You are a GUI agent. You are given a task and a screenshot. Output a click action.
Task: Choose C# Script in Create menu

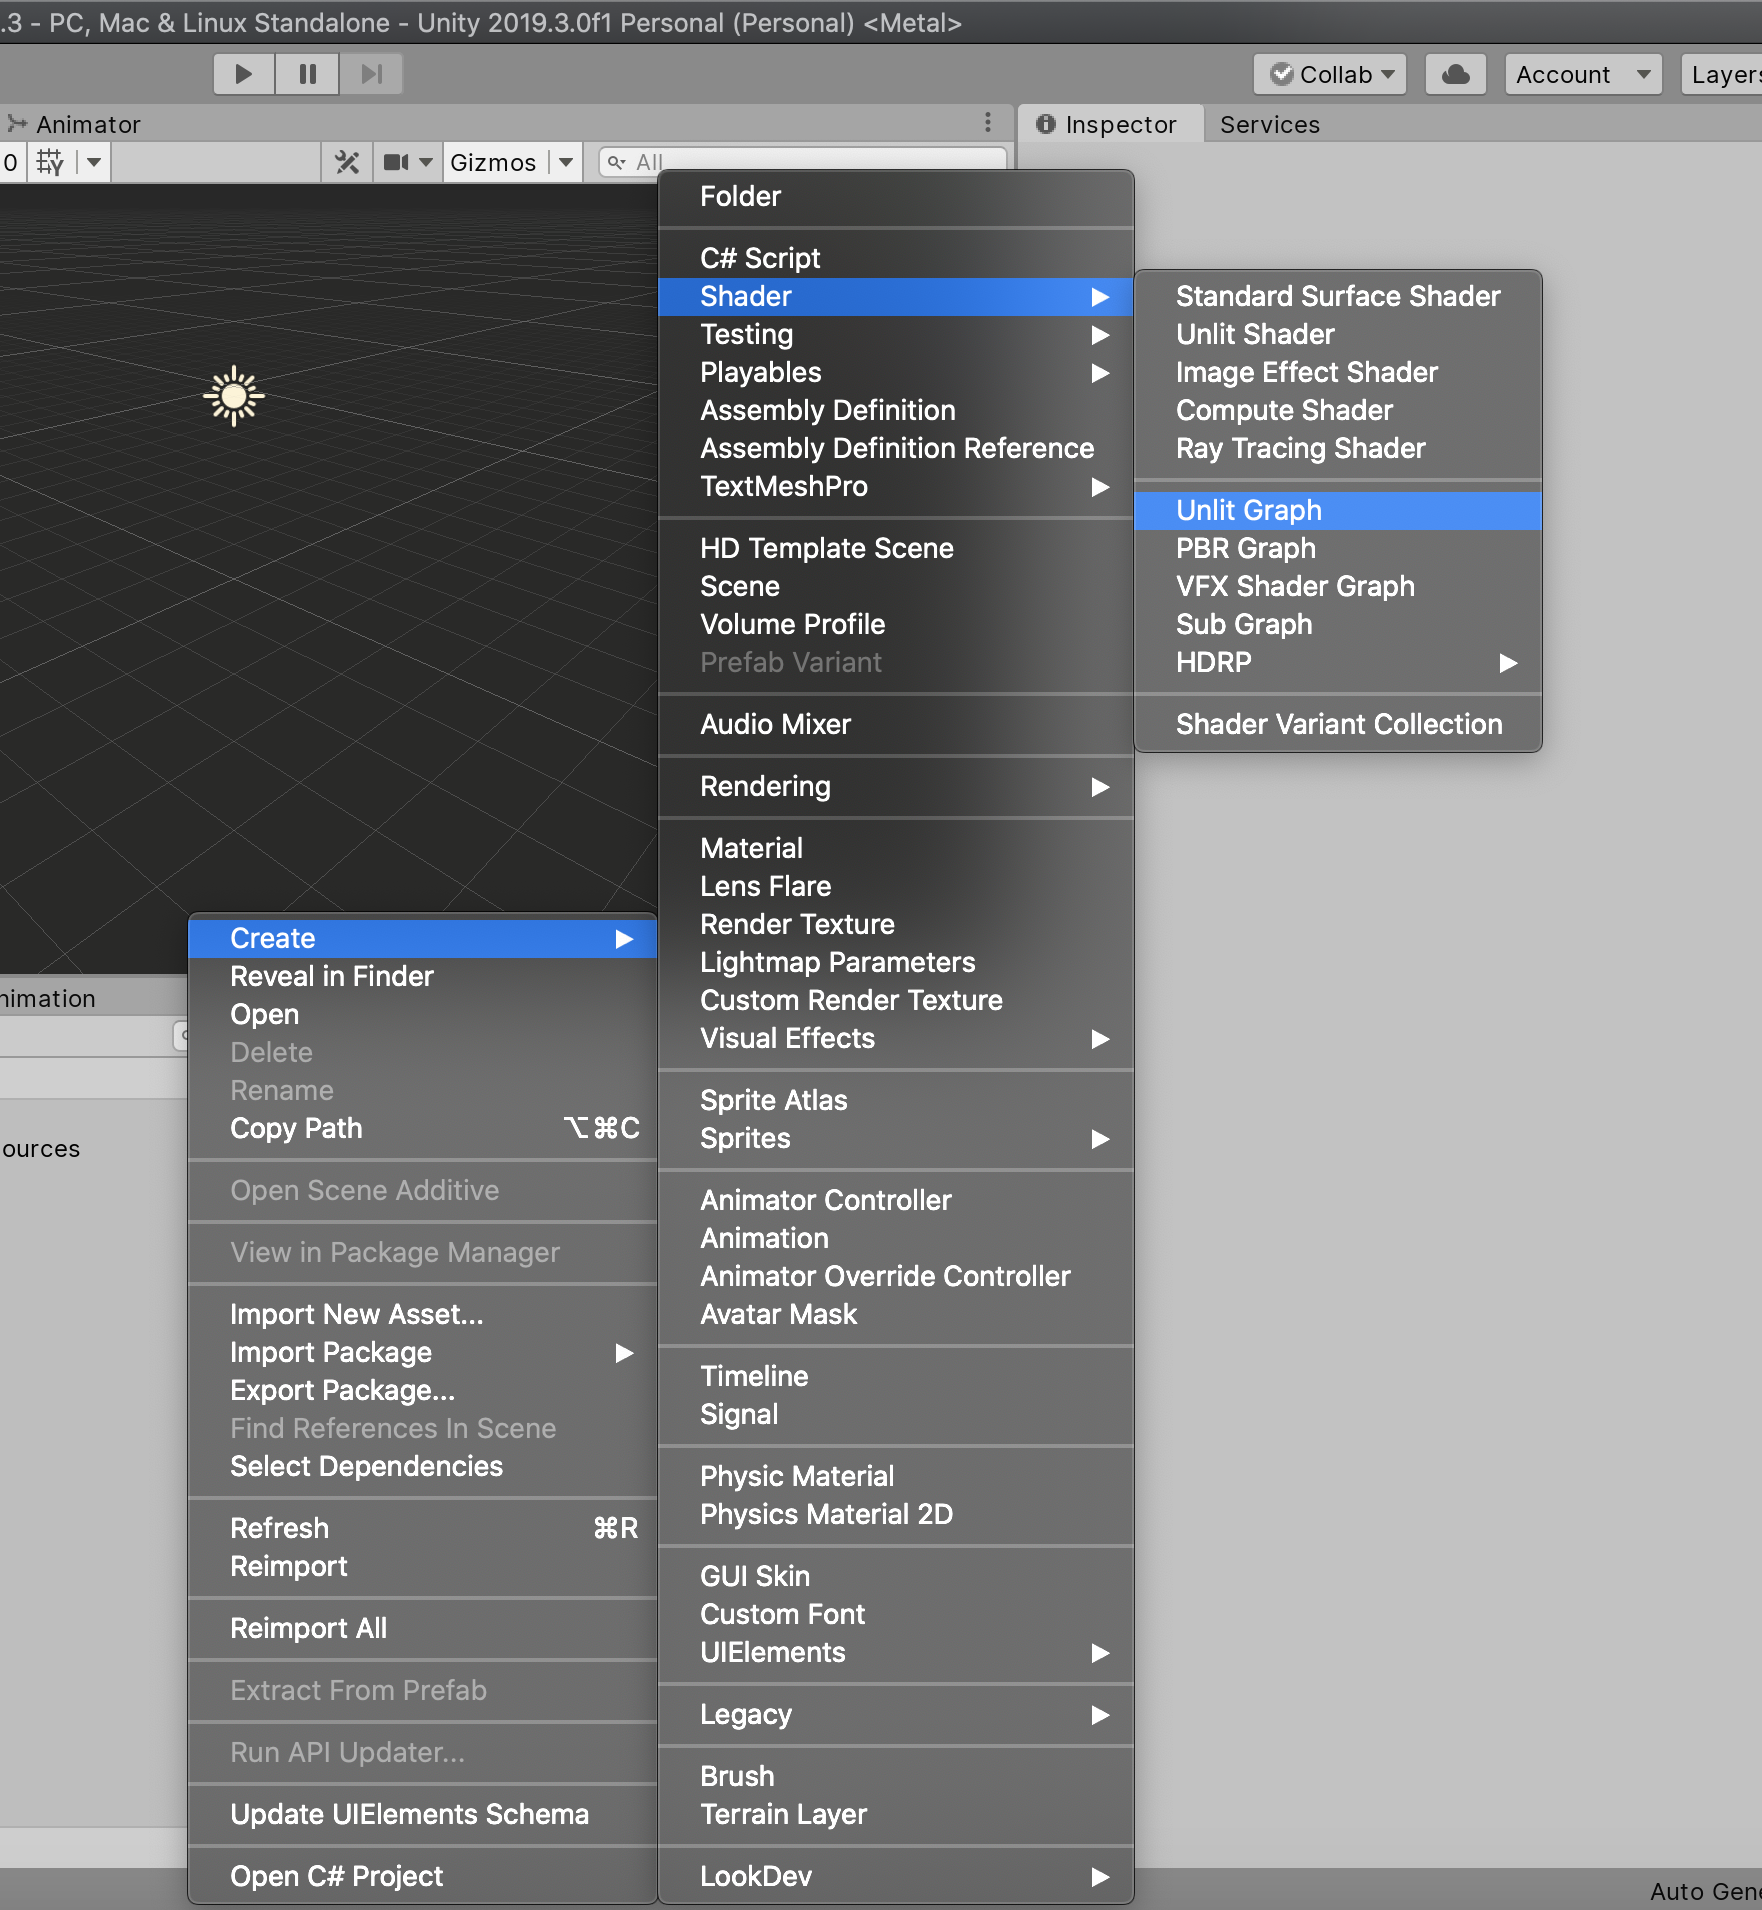coord(760,258)
